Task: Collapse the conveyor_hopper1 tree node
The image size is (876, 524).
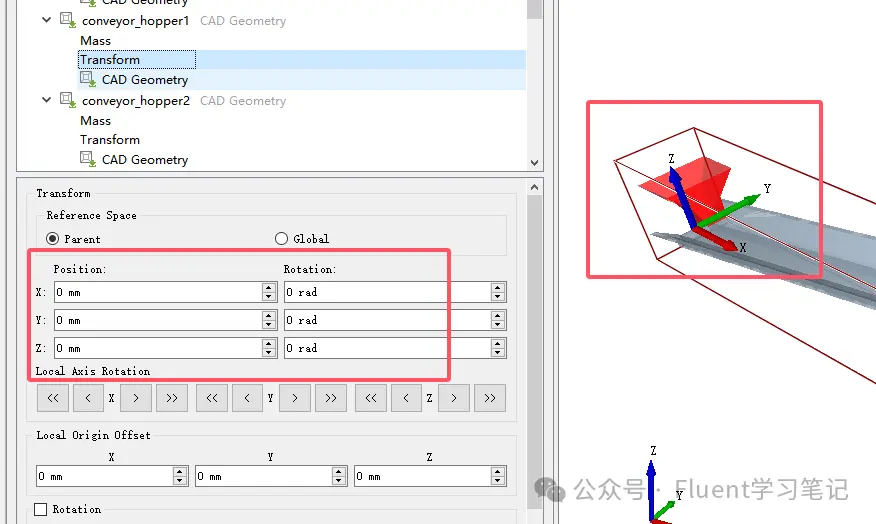Action: point(46,20)
